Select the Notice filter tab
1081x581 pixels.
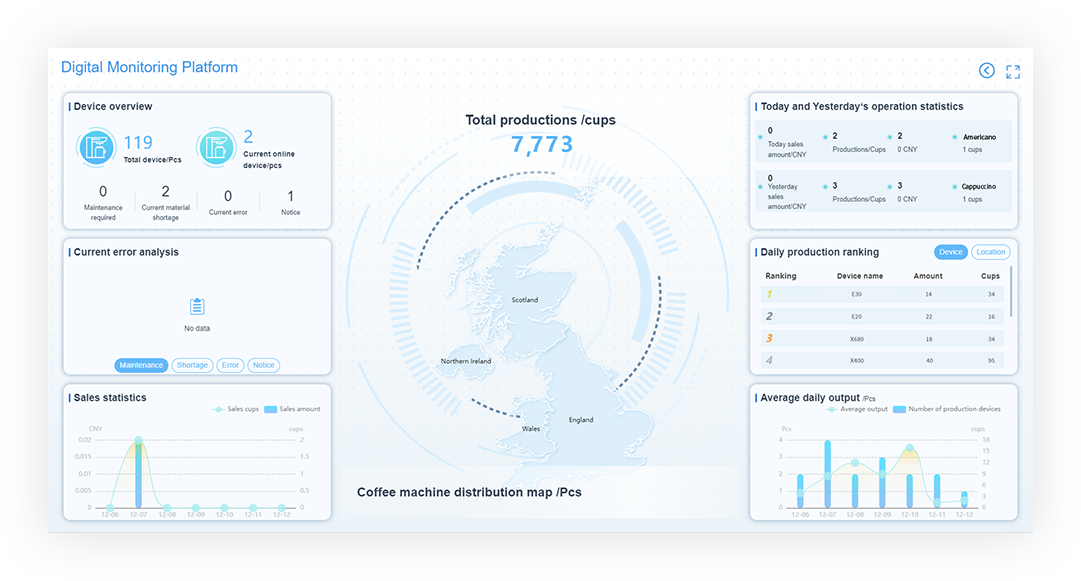pos(263,365)
